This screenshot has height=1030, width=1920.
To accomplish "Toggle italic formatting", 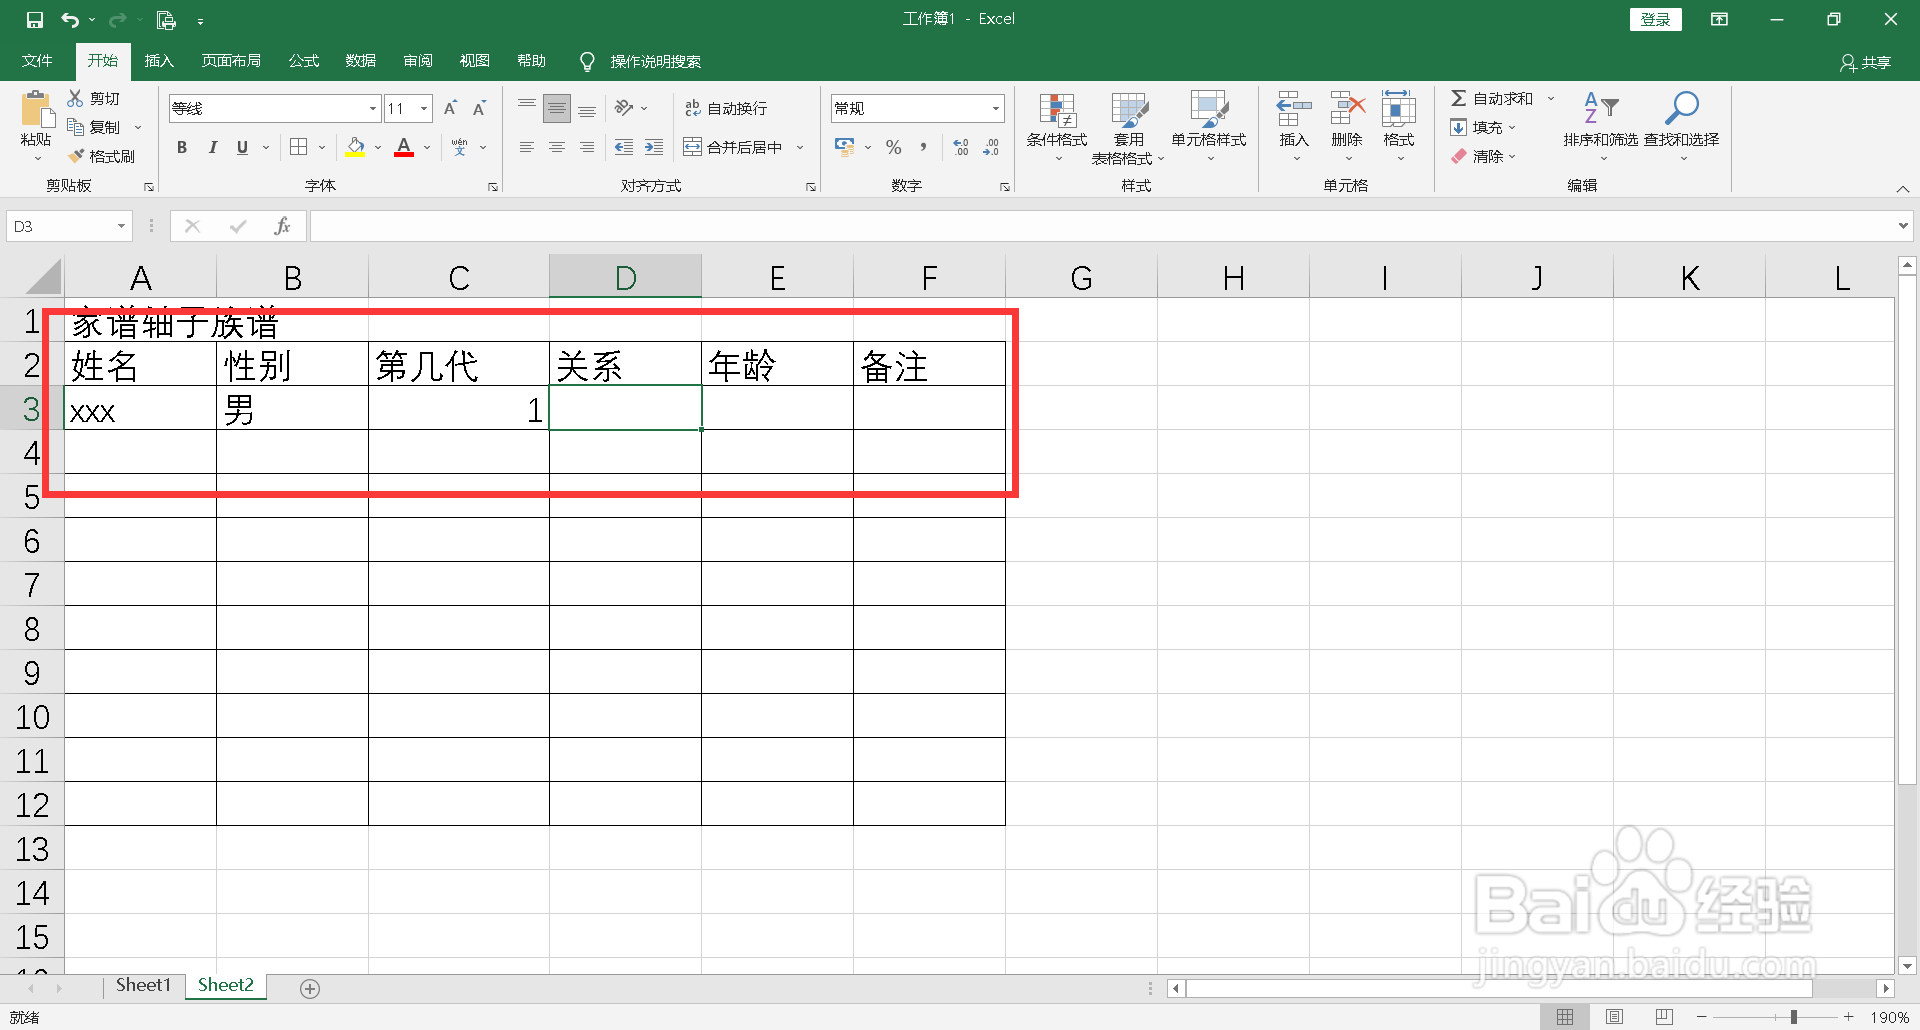I will (x=211, y=146).
